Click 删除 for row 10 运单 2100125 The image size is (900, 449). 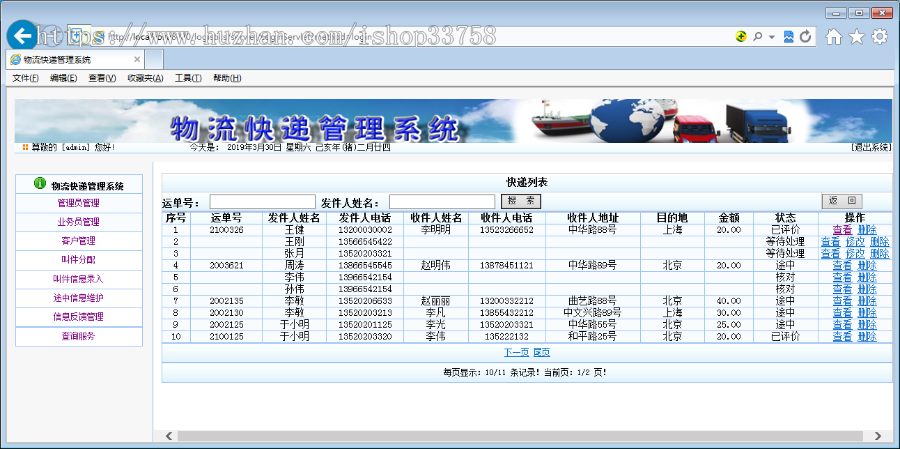[x=867, y=336]
